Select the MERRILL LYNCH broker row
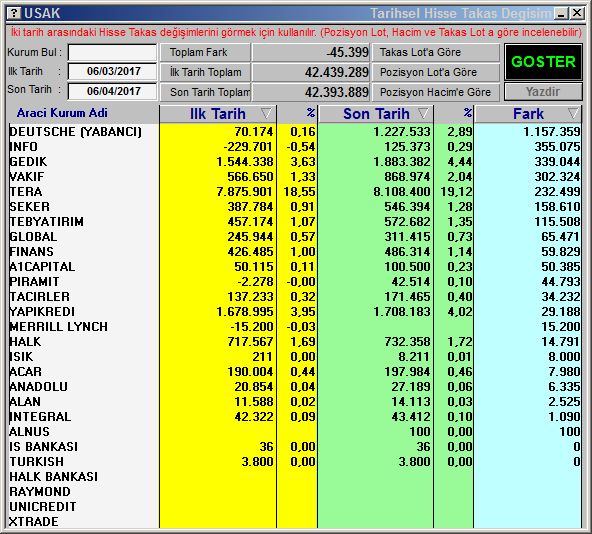 tap(294, 326)
